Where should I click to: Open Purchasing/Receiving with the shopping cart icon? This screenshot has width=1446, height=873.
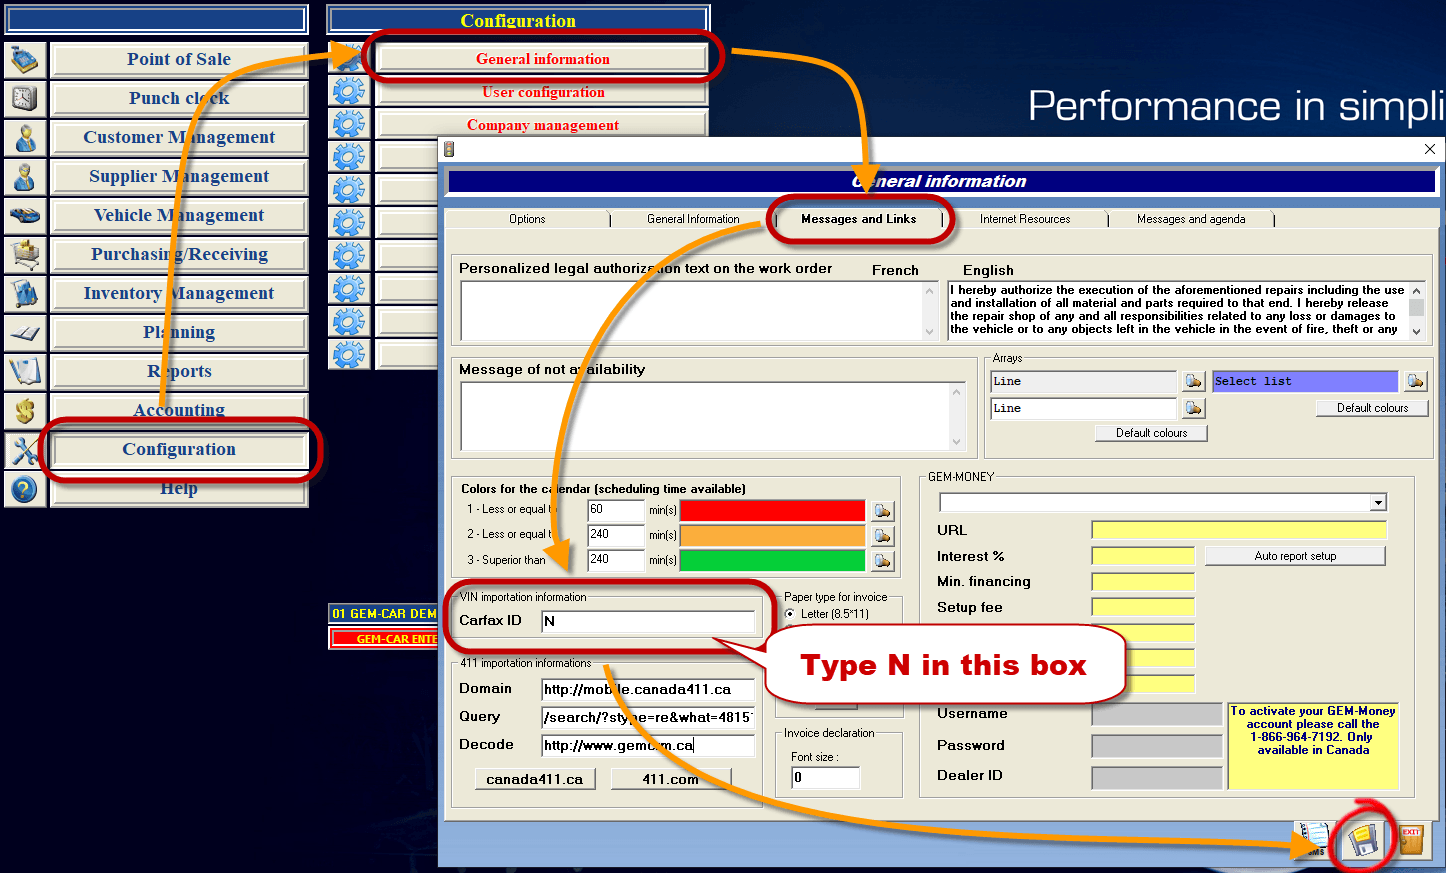(x=24, y=255)
